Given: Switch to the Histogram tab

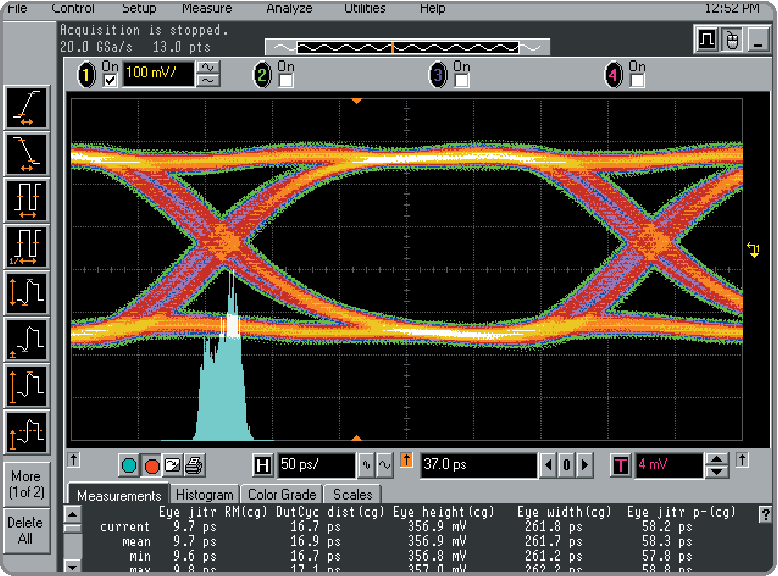Looking at the screenshot, I should coord(204,494).
